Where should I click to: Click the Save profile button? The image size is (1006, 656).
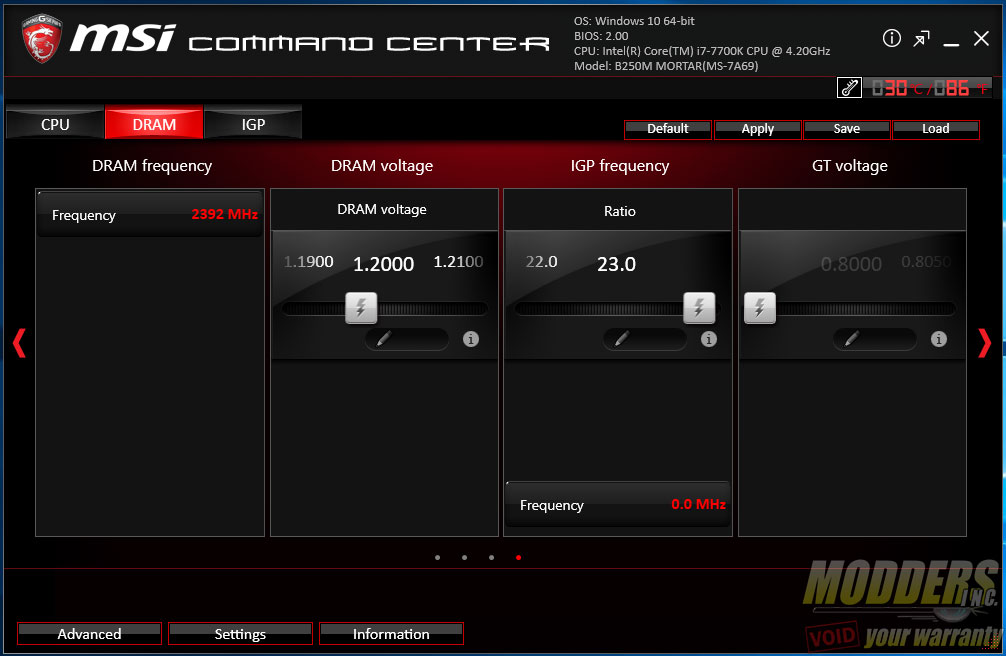click(x=847, y=129)
